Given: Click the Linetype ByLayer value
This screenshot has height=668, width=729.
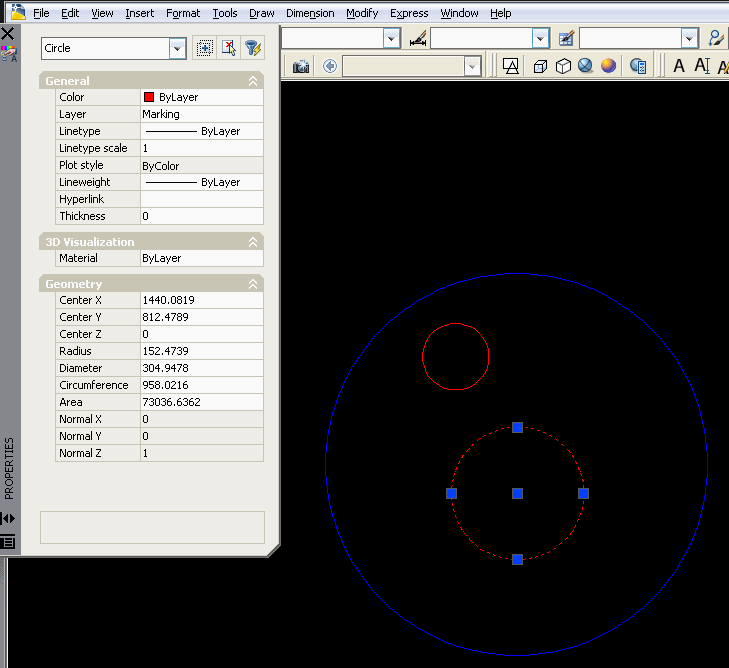Looking at the screenshot, I should point(202,131).
